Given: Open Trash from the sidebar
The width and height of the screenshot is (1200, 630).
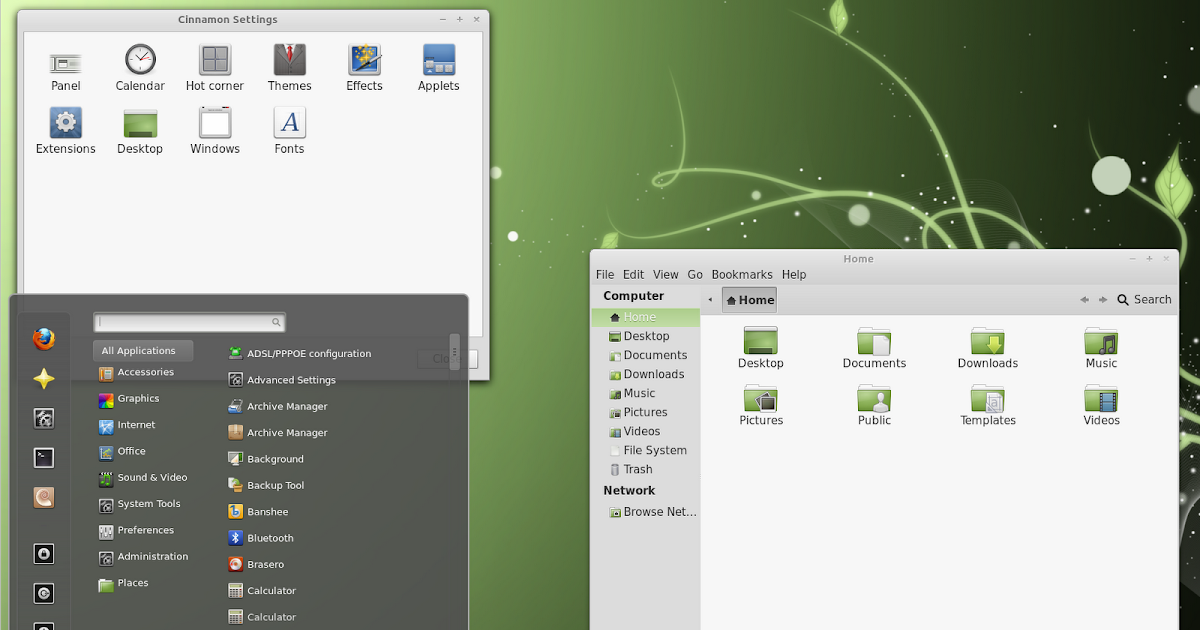Looking at the screenshot, I should click(x=638, y=469).
